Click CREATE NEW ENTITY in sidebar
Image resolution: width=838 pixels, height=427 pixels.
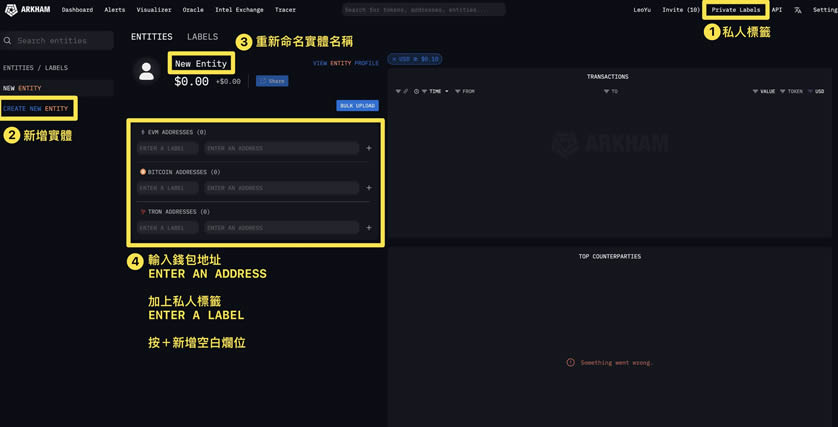pos(36,108)
